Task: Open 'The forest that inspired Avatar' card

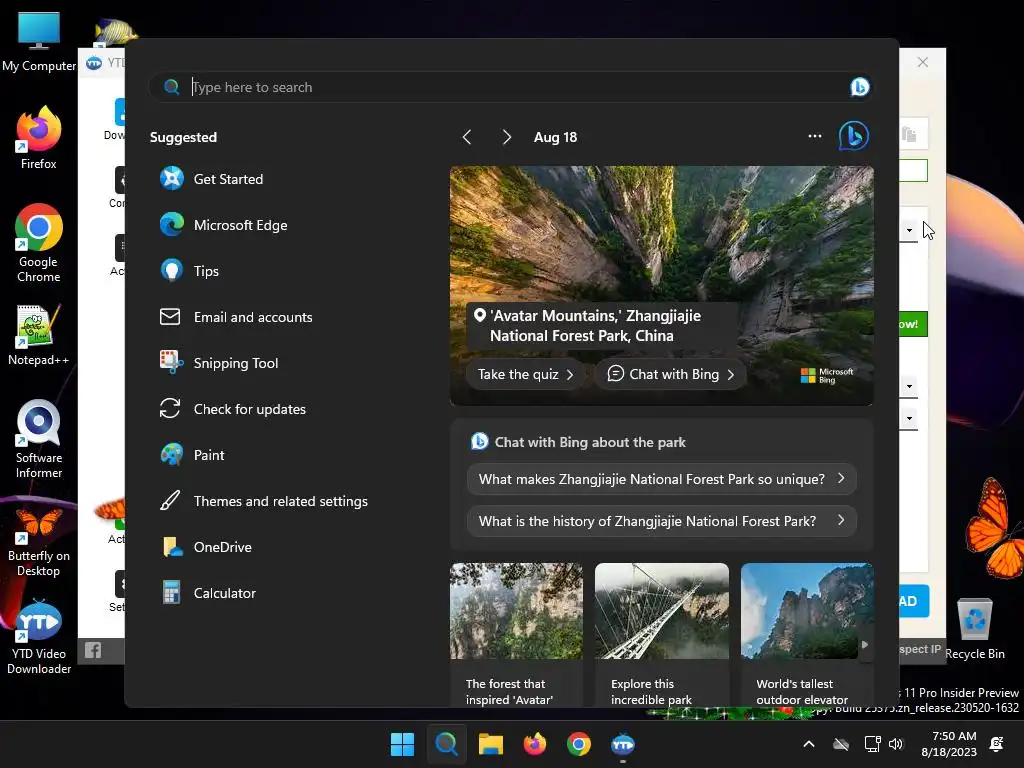Action: [516, 635]
